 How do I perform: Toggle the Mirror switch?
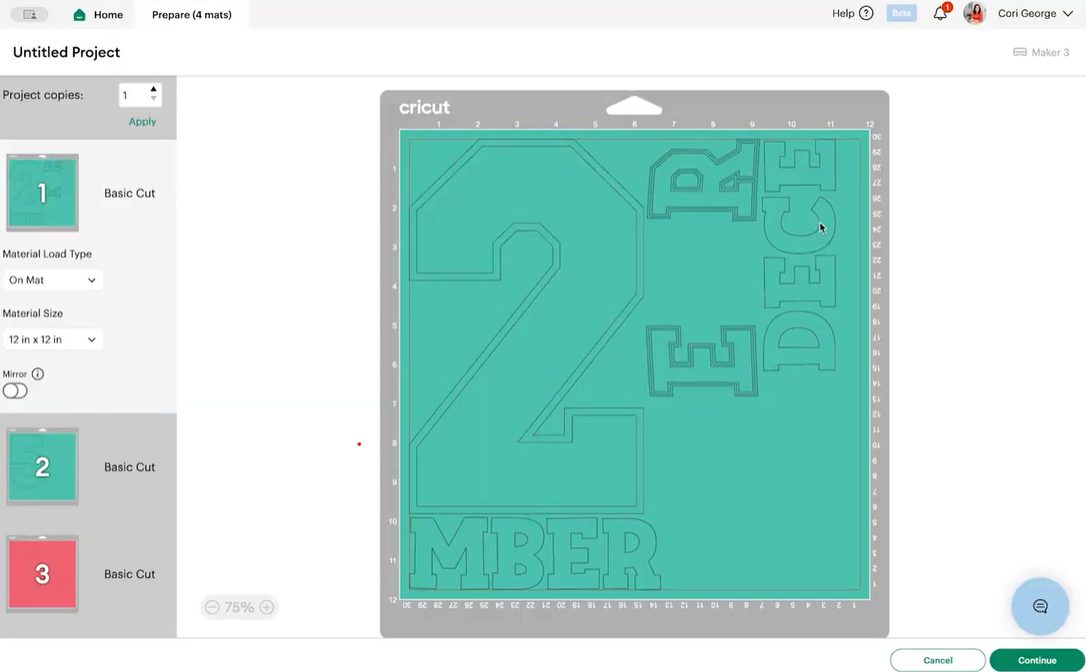[x=15, y=391]
